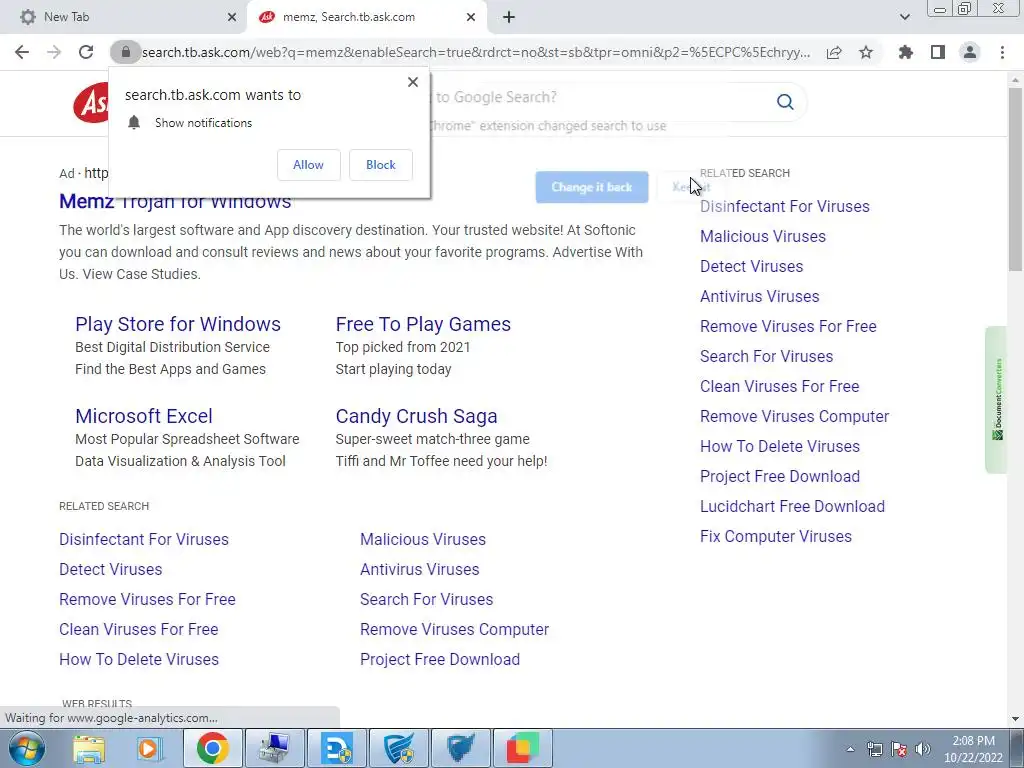Share this page using the share icon

point(834,52)
